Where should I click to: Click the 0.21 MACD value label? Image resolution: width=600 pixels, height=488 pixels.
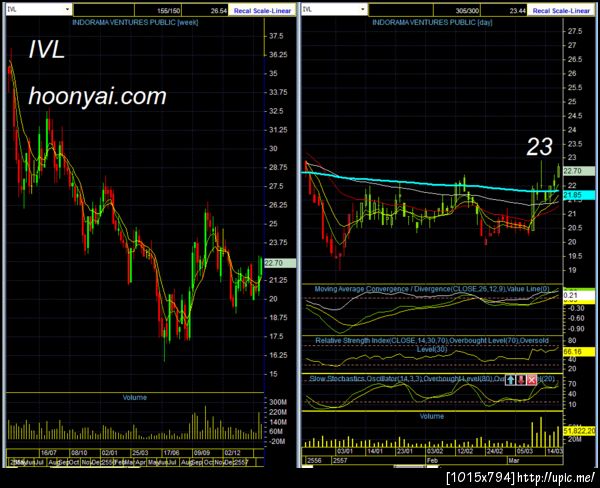579,295
